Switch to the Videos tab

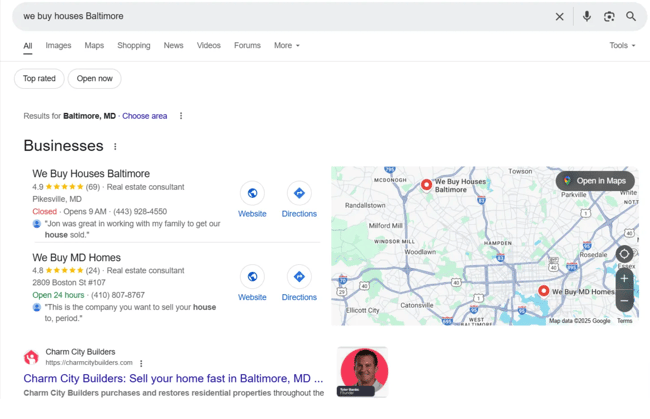click(x=209, y=46)
